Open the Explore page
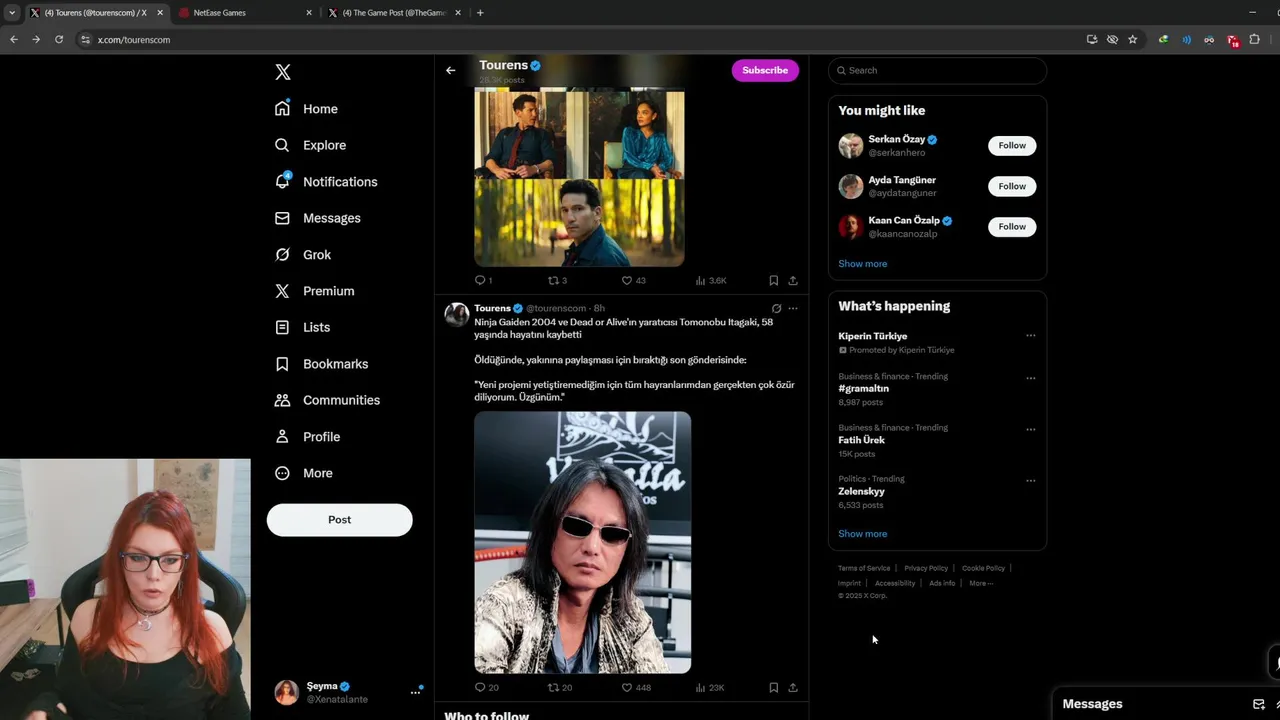The image size is (1280, 720). click(x=311, y=145)
